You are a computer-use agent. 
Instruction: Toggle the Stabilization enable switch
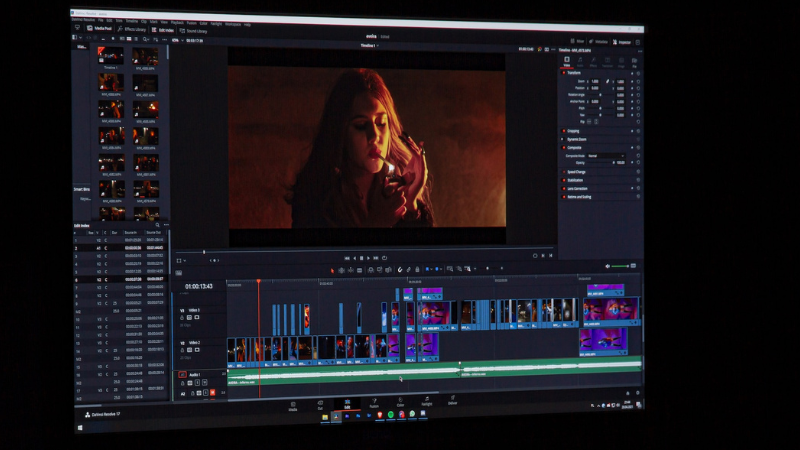pyautogui.click(x=564, y=180)
